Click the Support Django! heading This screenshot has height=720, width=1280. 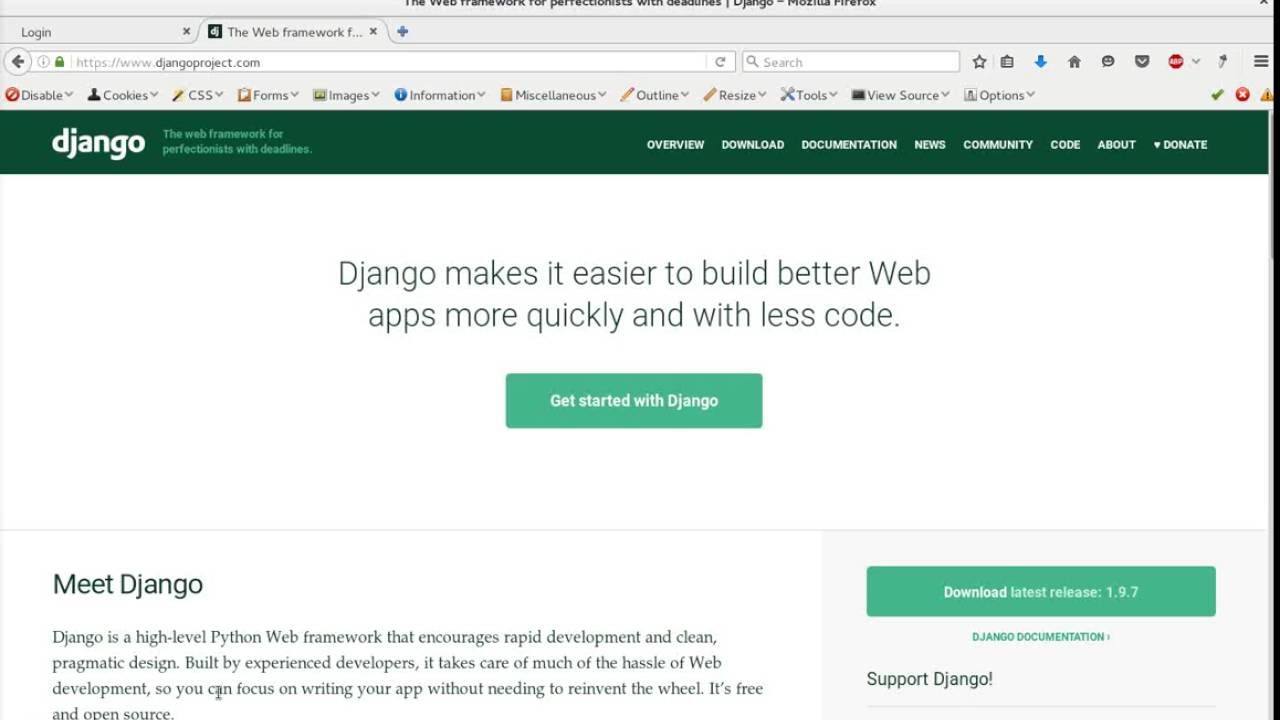point(929,679)
